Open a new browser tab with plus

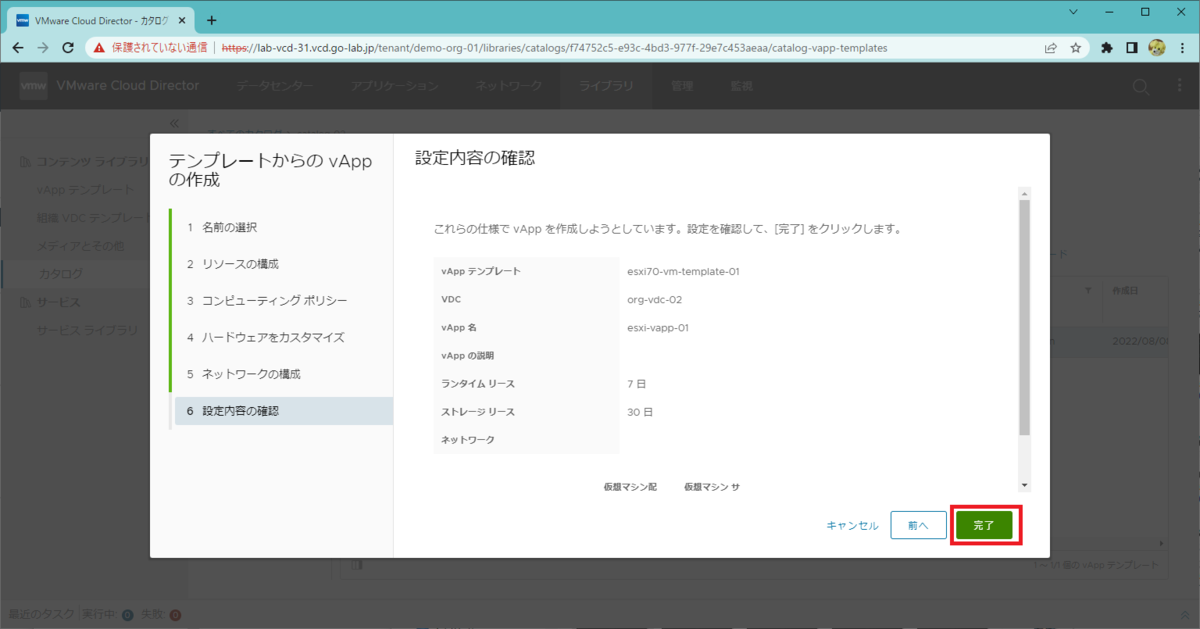click(211, 19)
